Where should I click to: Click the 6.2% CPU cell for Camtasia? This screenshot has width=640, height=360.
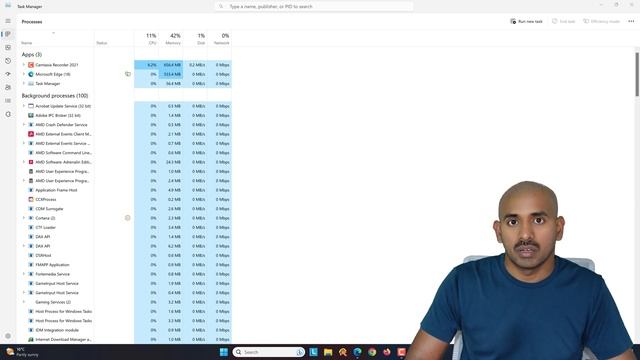146,65
